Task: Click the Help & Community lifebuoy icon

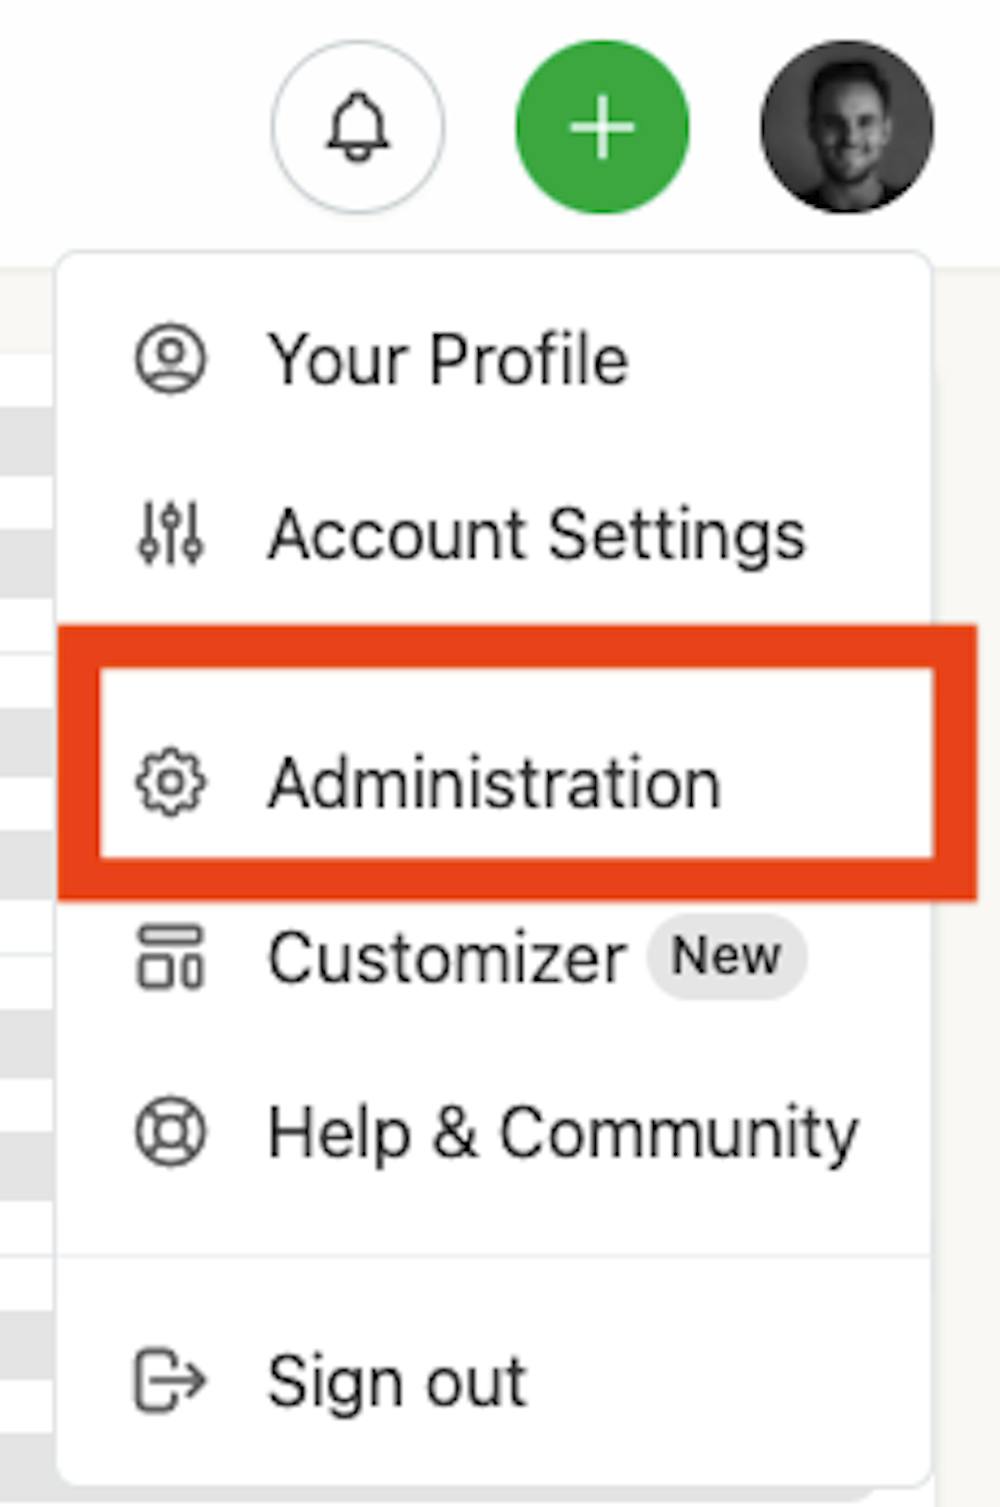Action: point(170,1132)
